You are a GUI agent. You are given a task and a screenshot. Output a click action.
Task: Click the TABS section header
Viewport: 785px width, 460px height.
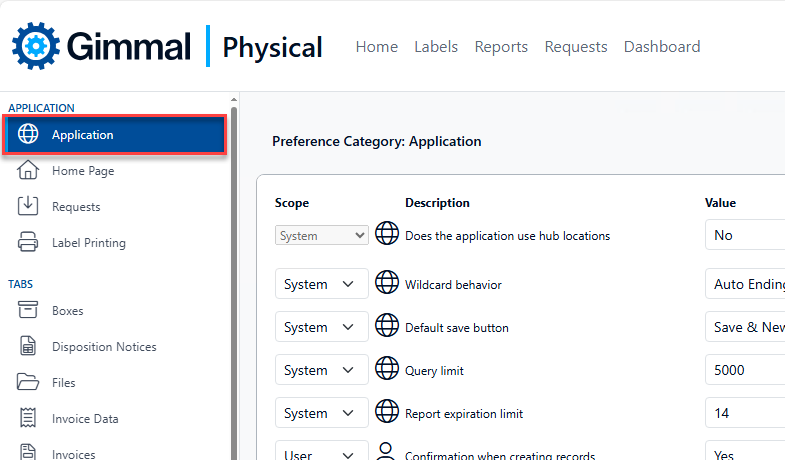[x=21, y=284]
